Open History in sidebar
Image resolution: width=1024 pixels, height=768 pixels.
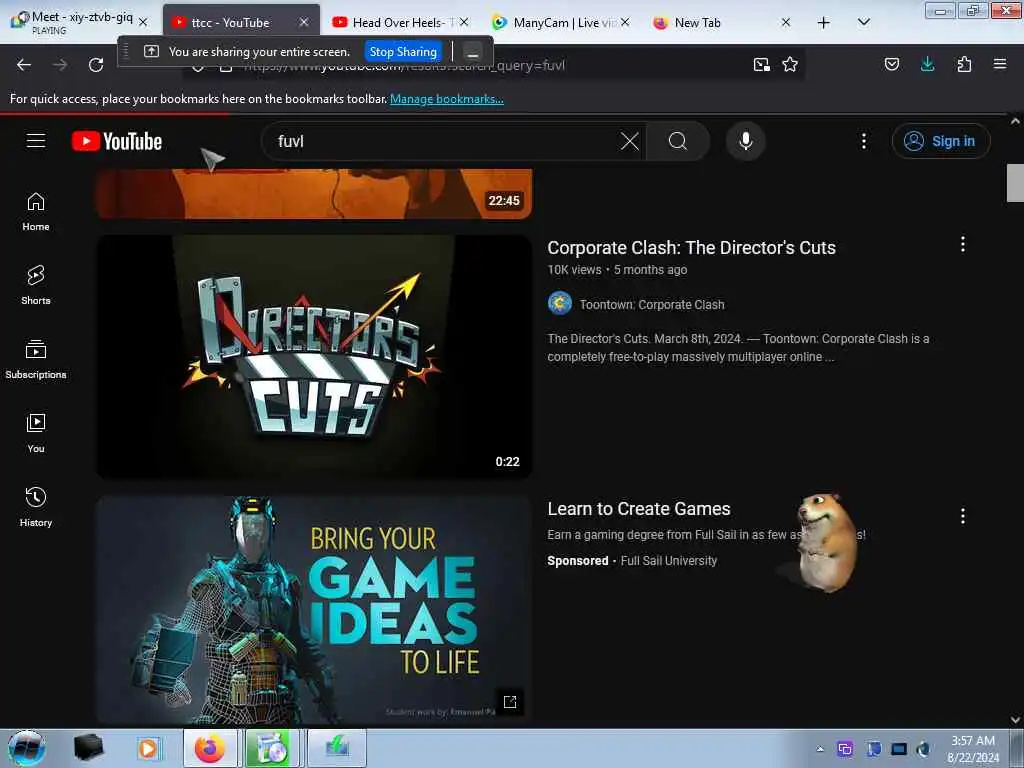tap(36, 507)
